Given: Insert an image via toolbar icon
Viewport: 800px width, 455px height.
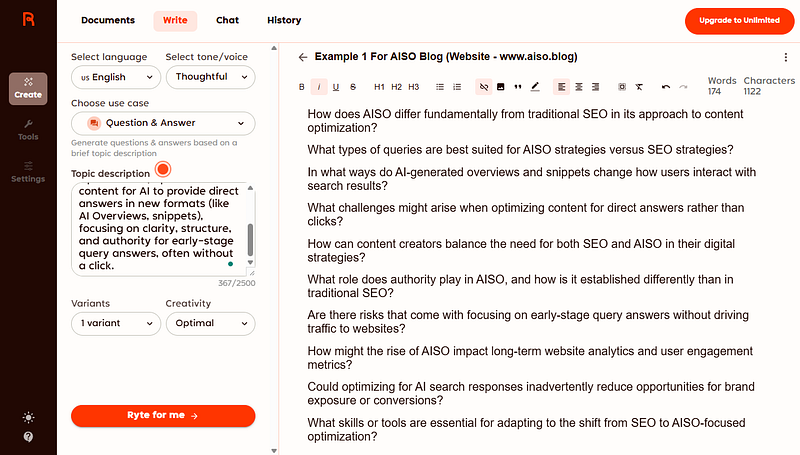Looking at the screenshot, I should coord(501,87).
